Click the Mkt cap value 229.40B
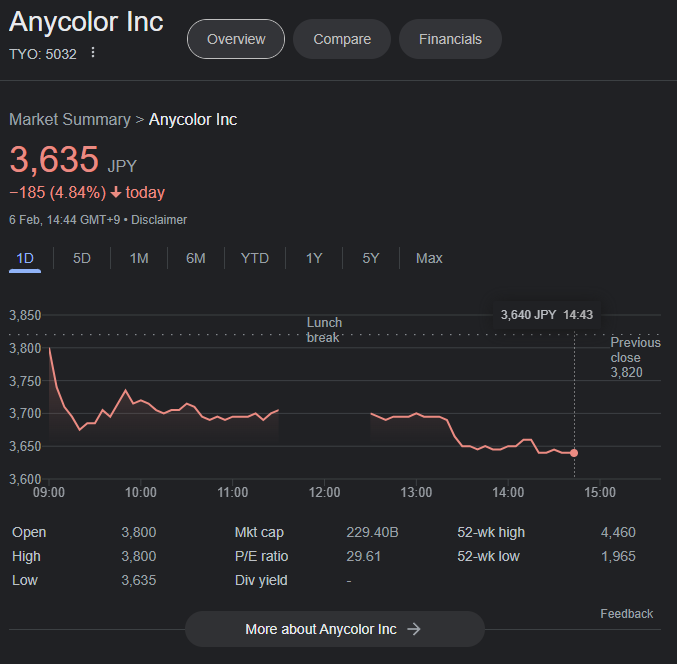The image size is (677, 664). (x=372, y=532)
